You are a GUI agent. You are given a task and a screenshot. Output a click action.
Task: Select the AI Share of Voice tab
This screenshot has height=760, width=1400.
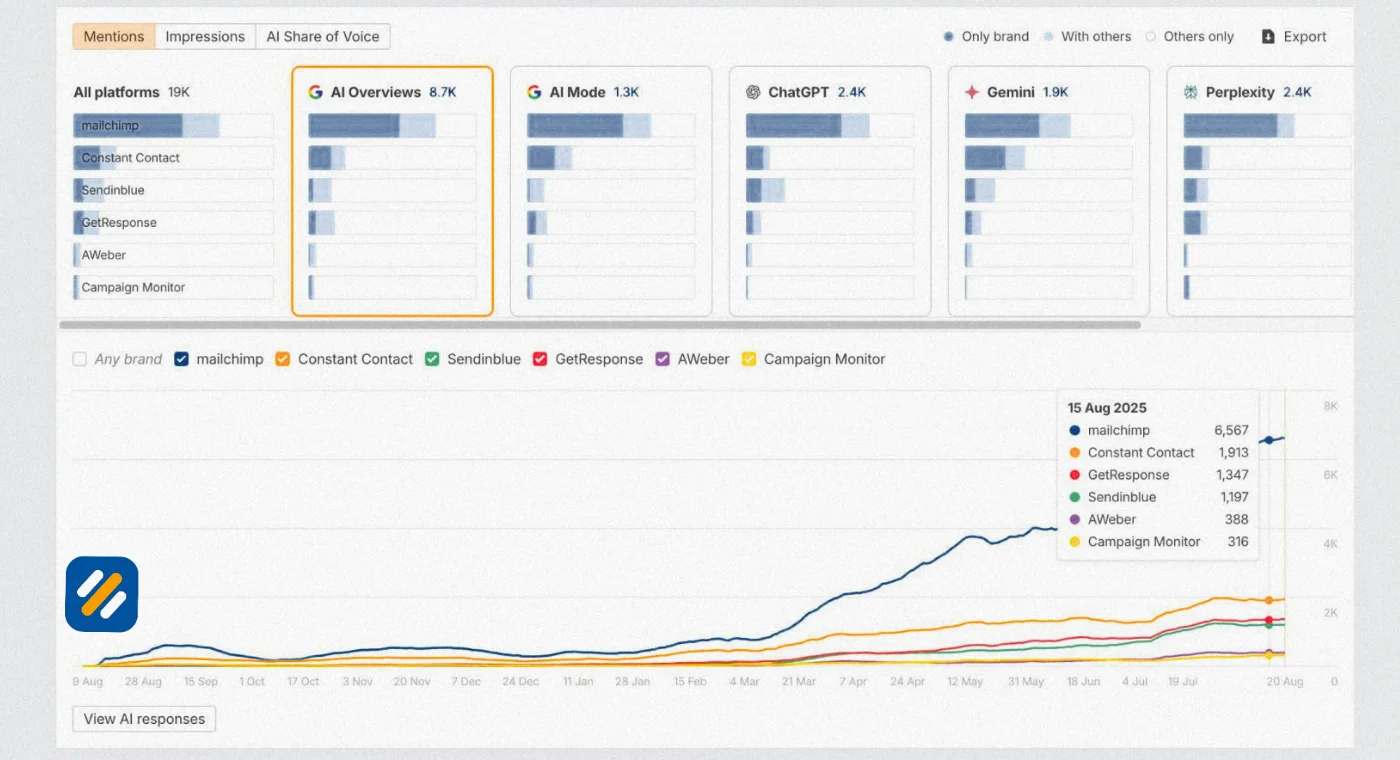click(x=323, y=37)
